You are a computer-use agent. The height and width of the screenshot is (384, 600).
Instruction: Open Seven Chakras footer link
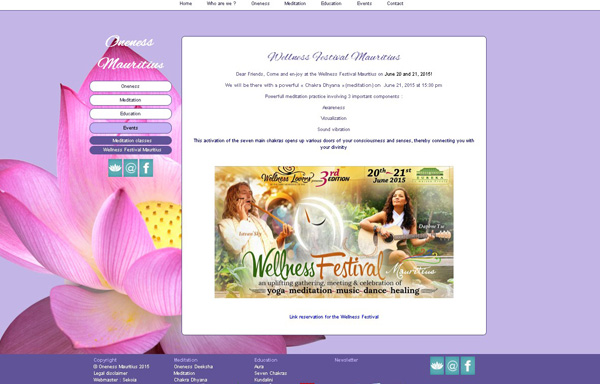click(271, 373)
